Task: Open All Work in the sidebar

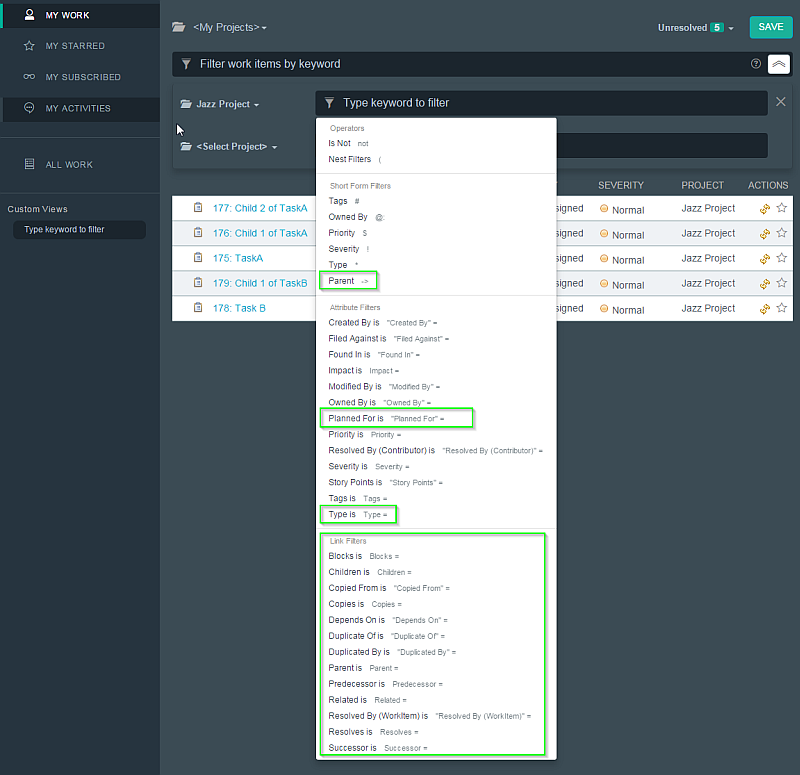Action: pyautogui.click(x=69, y=165)
